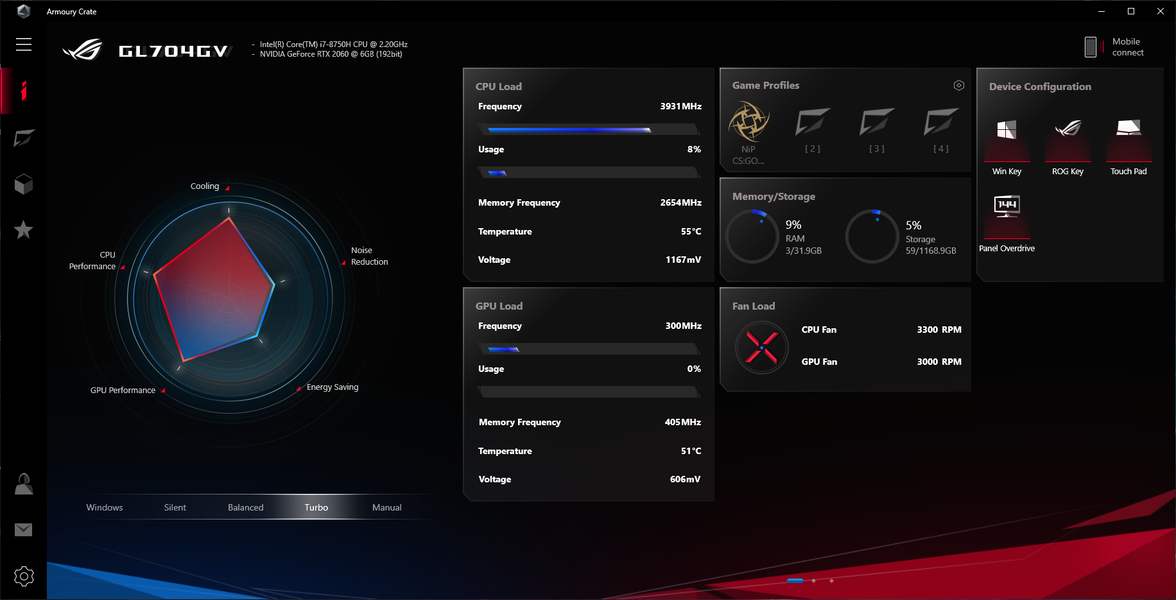Click the Noise Reduction radar label
The height and width of the screenshot is (600, 1176).
click(x=370, y=256)
